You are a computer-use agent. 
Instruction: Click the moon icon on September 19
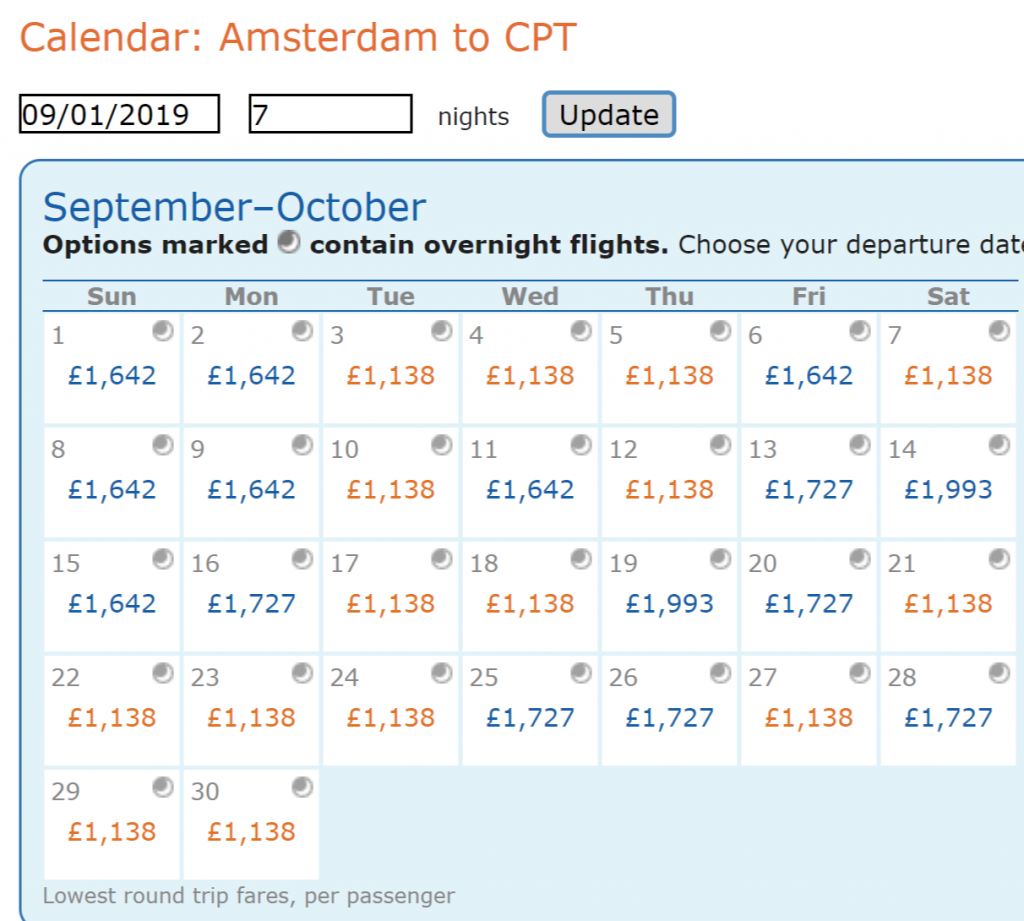(720, 559)
